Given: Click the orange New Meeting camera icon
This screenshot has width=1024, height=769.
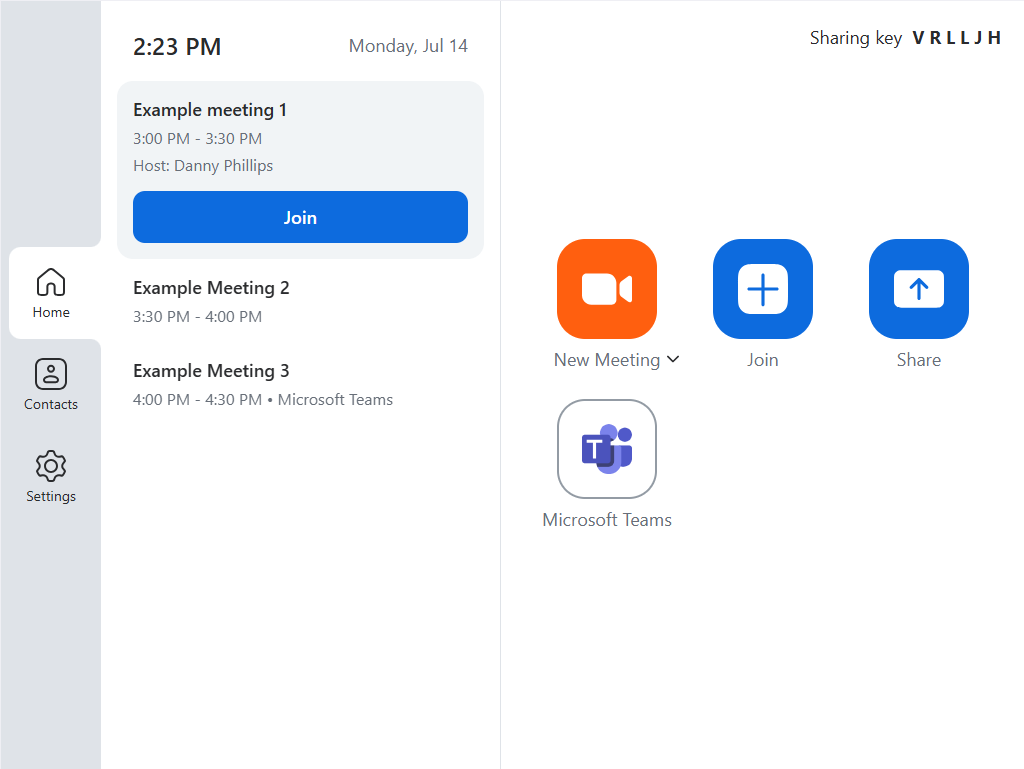Looking at the screenshot, I should pos(606,289).
